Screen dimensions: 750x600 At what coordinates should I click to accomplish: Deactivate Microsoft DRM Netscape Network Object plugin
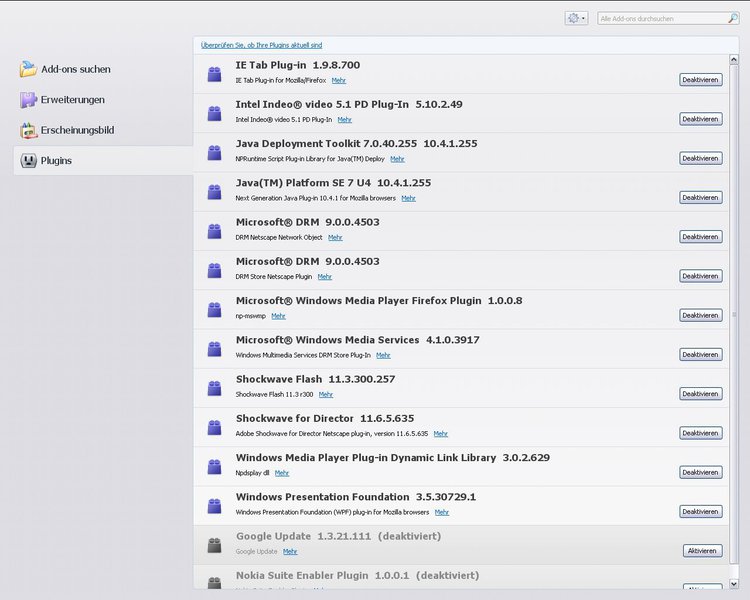click(x=701, y=237)
